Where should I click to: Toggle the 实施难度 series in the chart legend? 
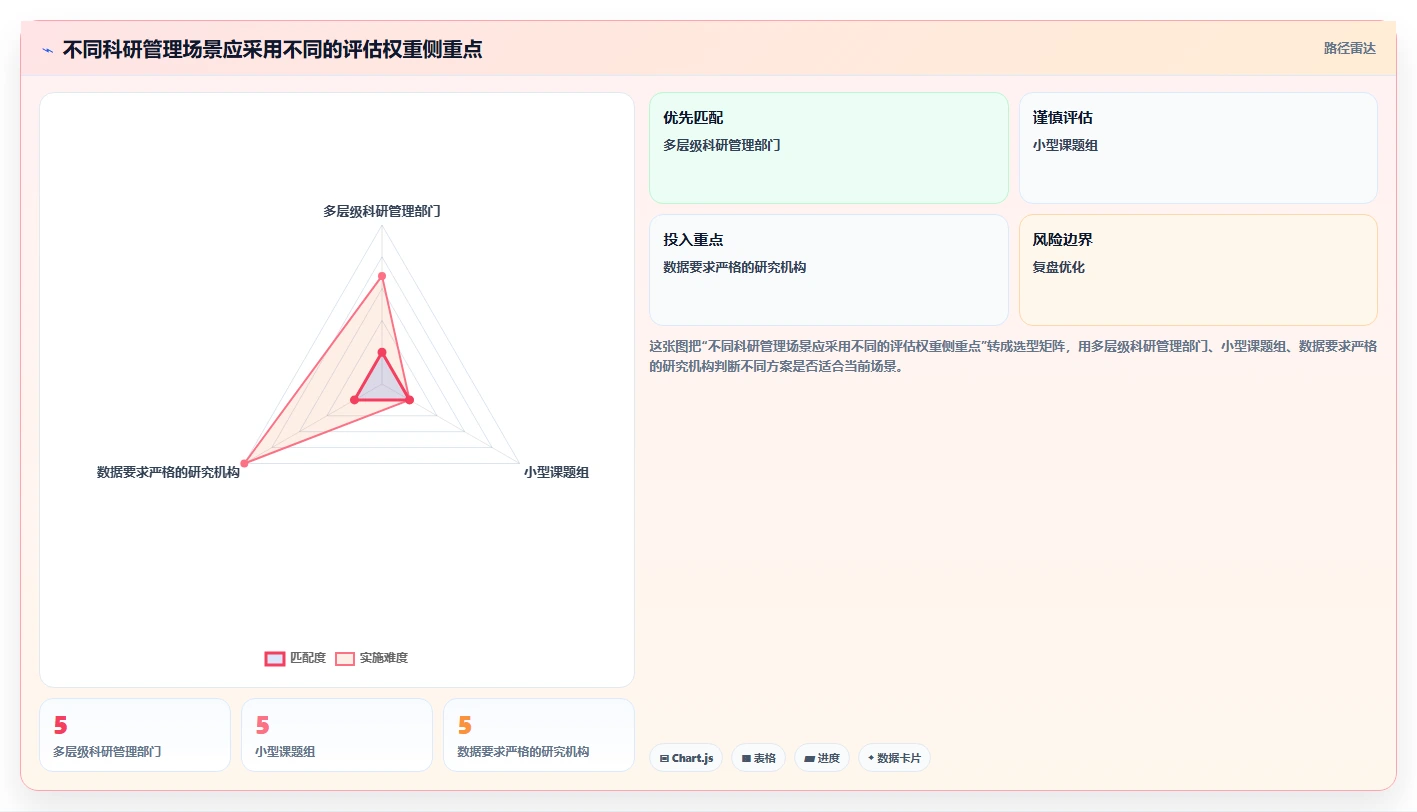click(x=372, y=658)
